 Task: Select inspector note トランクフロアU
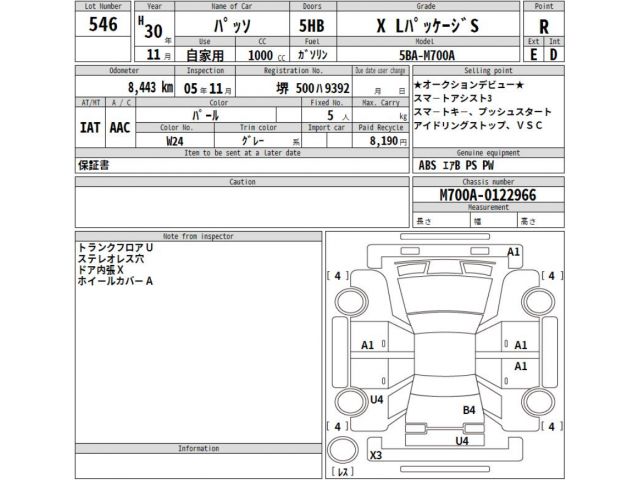pyautogui.click(x=115, y=247)
